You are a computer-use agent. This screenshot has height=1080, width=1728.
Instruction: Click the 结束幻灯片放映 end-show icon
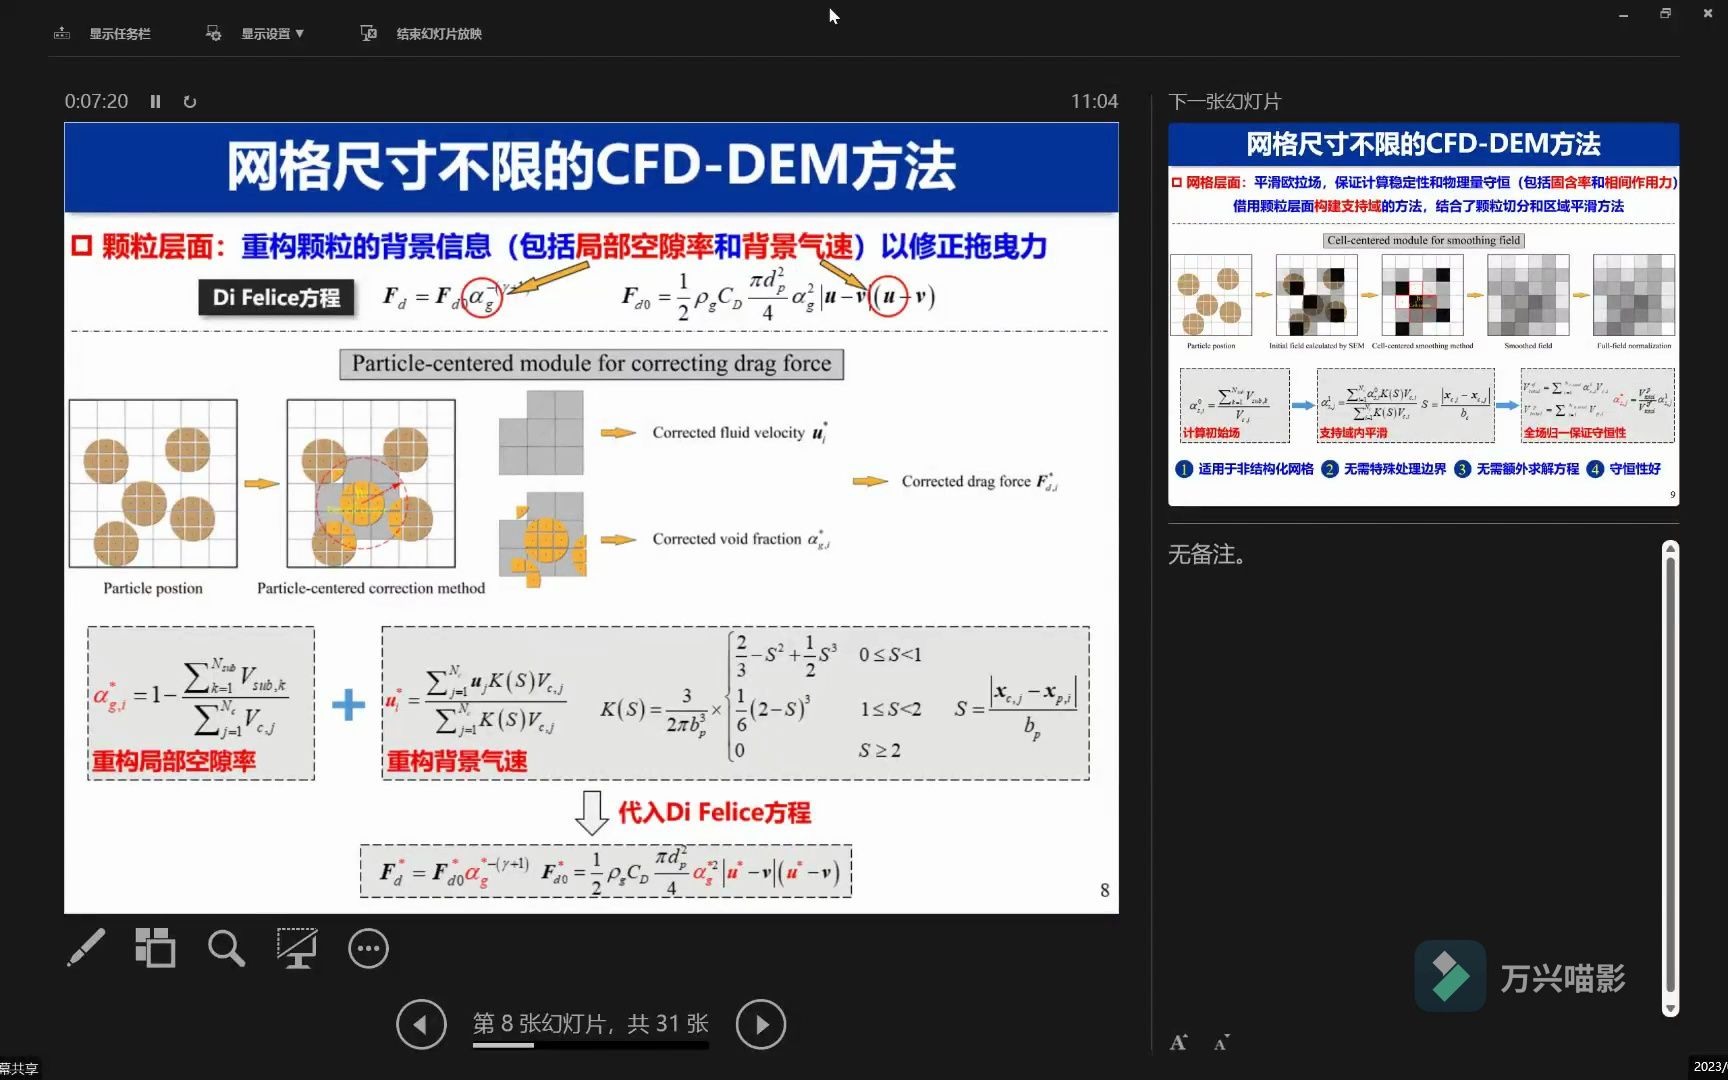coord(369,32)
